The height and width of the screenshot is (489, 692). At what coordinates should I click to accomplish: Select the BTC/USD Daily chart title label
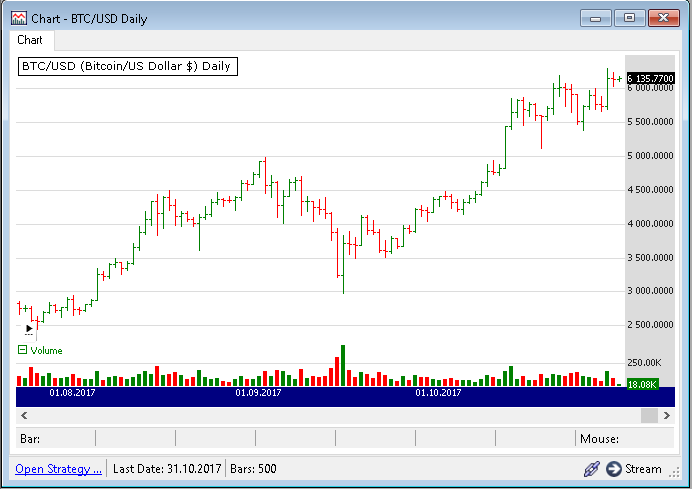coord(126,67)
